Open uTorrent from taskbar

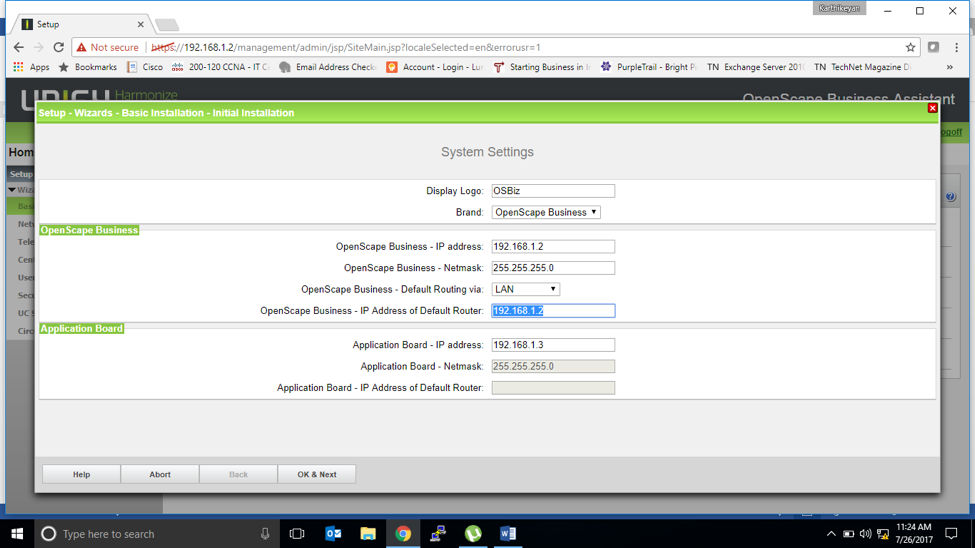[x=473, y=534]
